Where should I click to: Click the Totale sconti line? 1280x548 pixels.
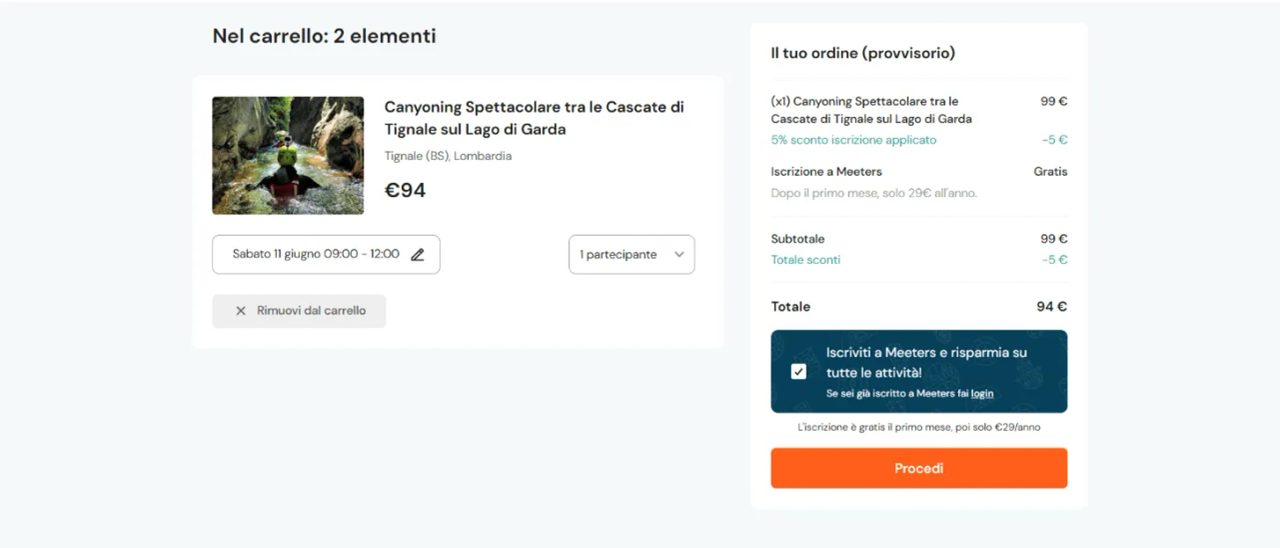tap(919, 260)
